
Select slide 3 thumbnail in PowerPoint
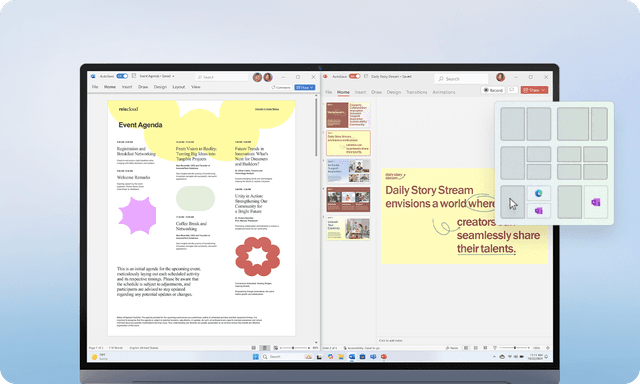[348, 171]
